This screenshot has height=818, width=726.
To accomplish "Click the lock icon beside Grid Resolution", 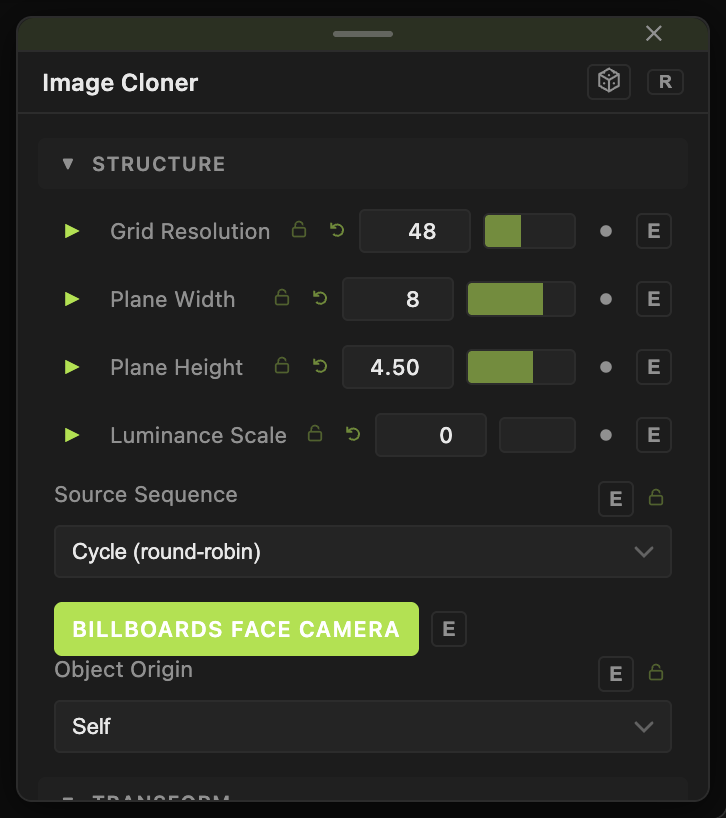I will pyautogui.click(x=299, y=230).
